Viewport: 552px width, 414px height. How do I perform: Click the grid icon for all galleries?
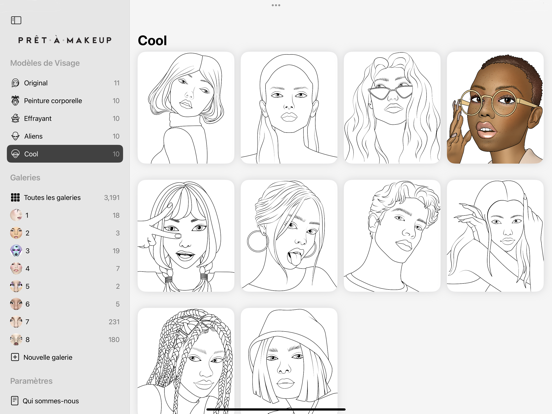coord(15,197)
